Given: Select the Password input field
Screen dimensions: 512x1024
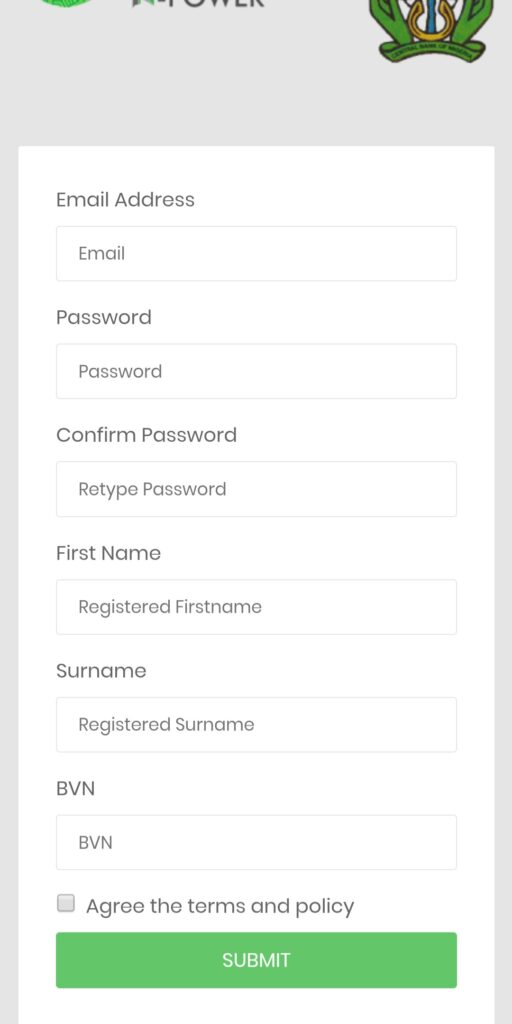Looking at the screenshot, I should tap(256, 371).
